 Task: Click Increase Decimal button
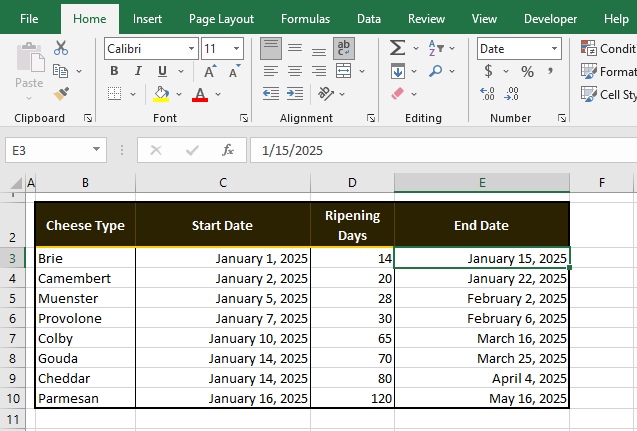point(488,94)
